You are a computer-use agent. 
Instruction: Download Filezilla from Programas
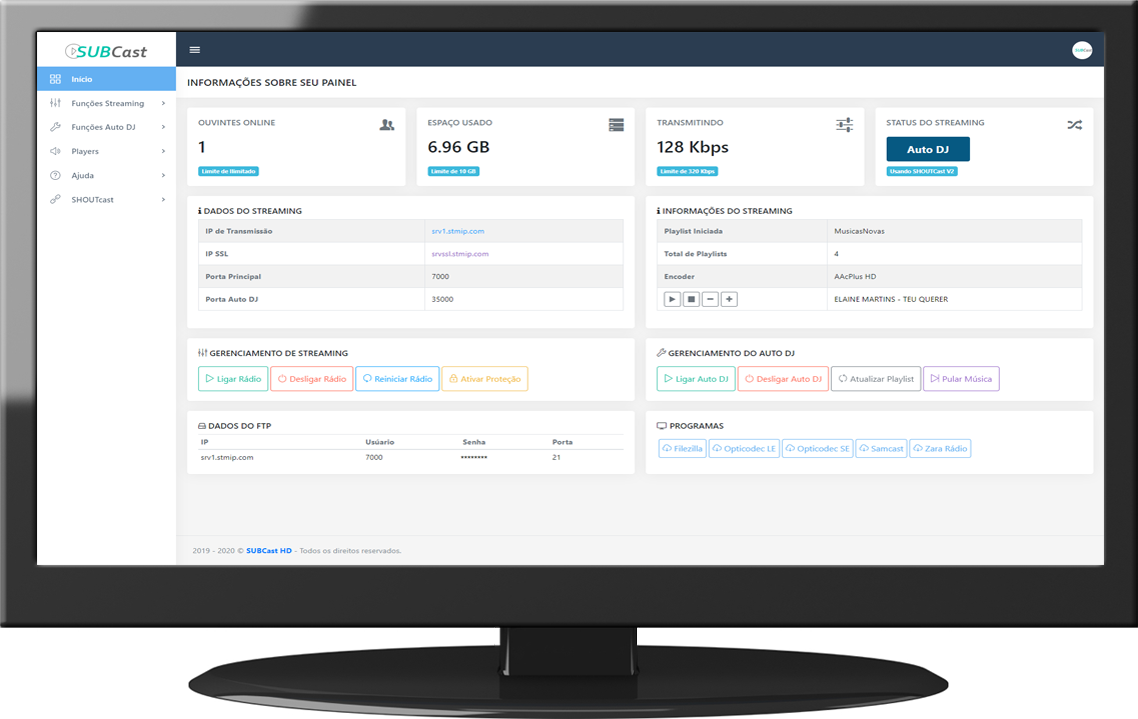682,448
